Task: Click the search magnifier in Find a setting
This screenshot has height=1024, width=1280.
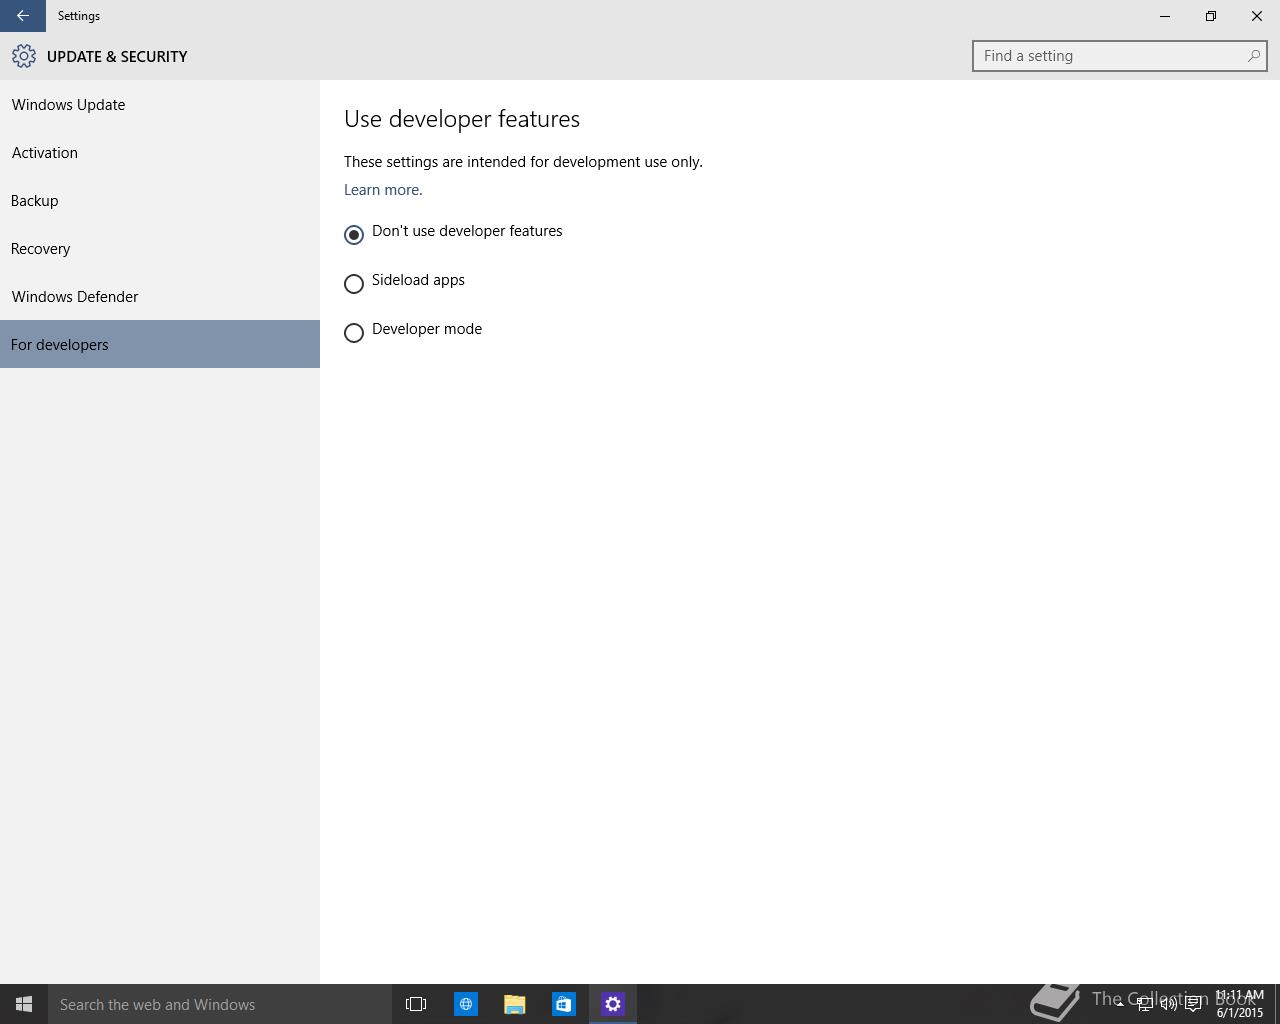Action: [x=1253, y=56]
